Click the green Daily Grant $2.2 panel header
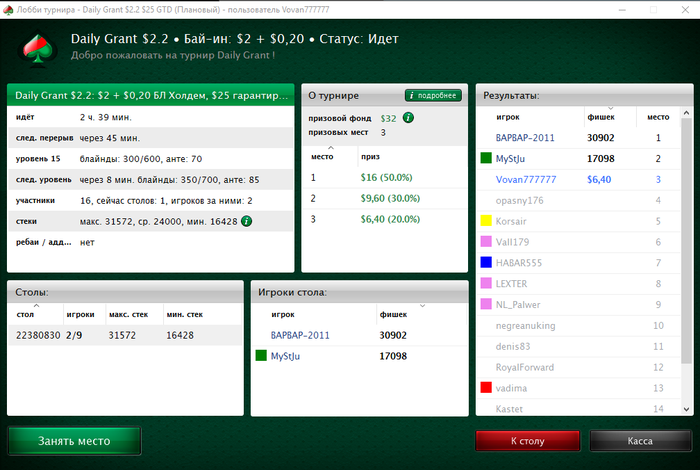 coord(150,95)
